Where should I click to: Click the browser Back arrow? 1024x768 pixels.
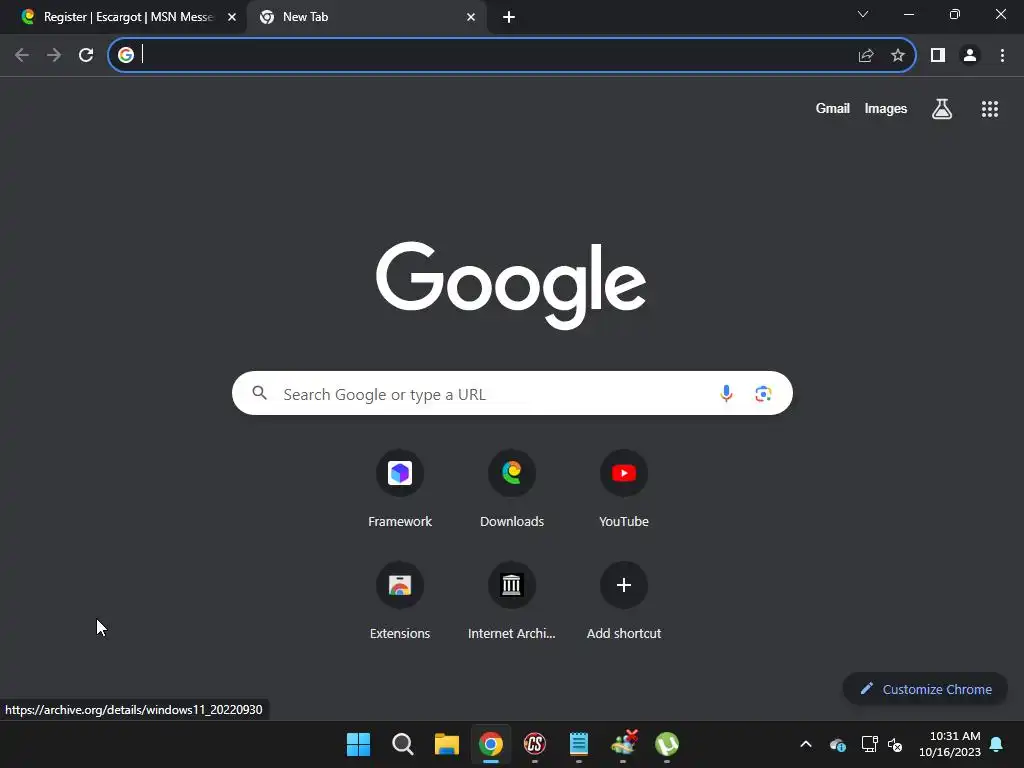(22, 55)
